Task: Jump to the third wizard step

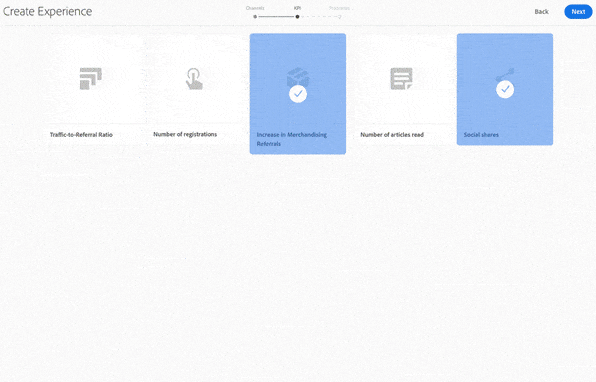Action: (339, 16)
